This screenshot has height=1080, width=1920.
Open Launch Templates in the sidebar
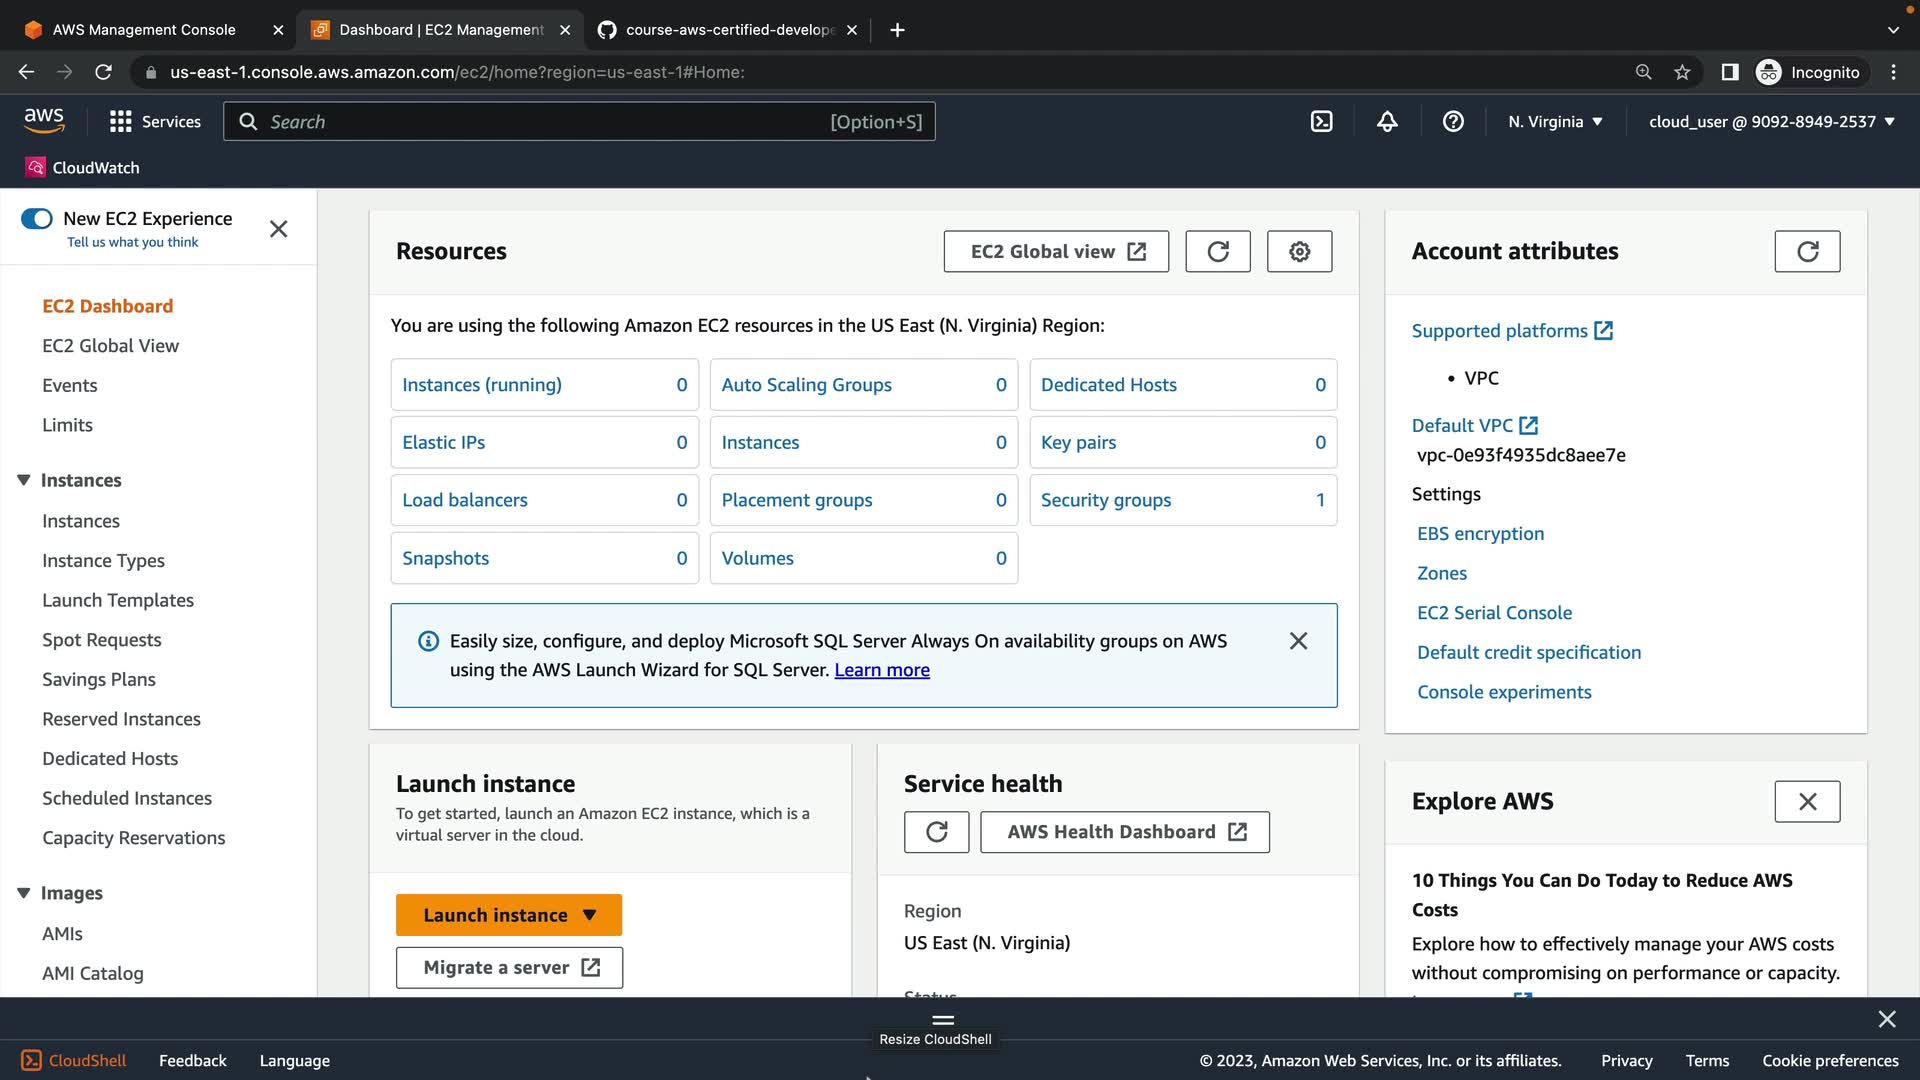118,600
